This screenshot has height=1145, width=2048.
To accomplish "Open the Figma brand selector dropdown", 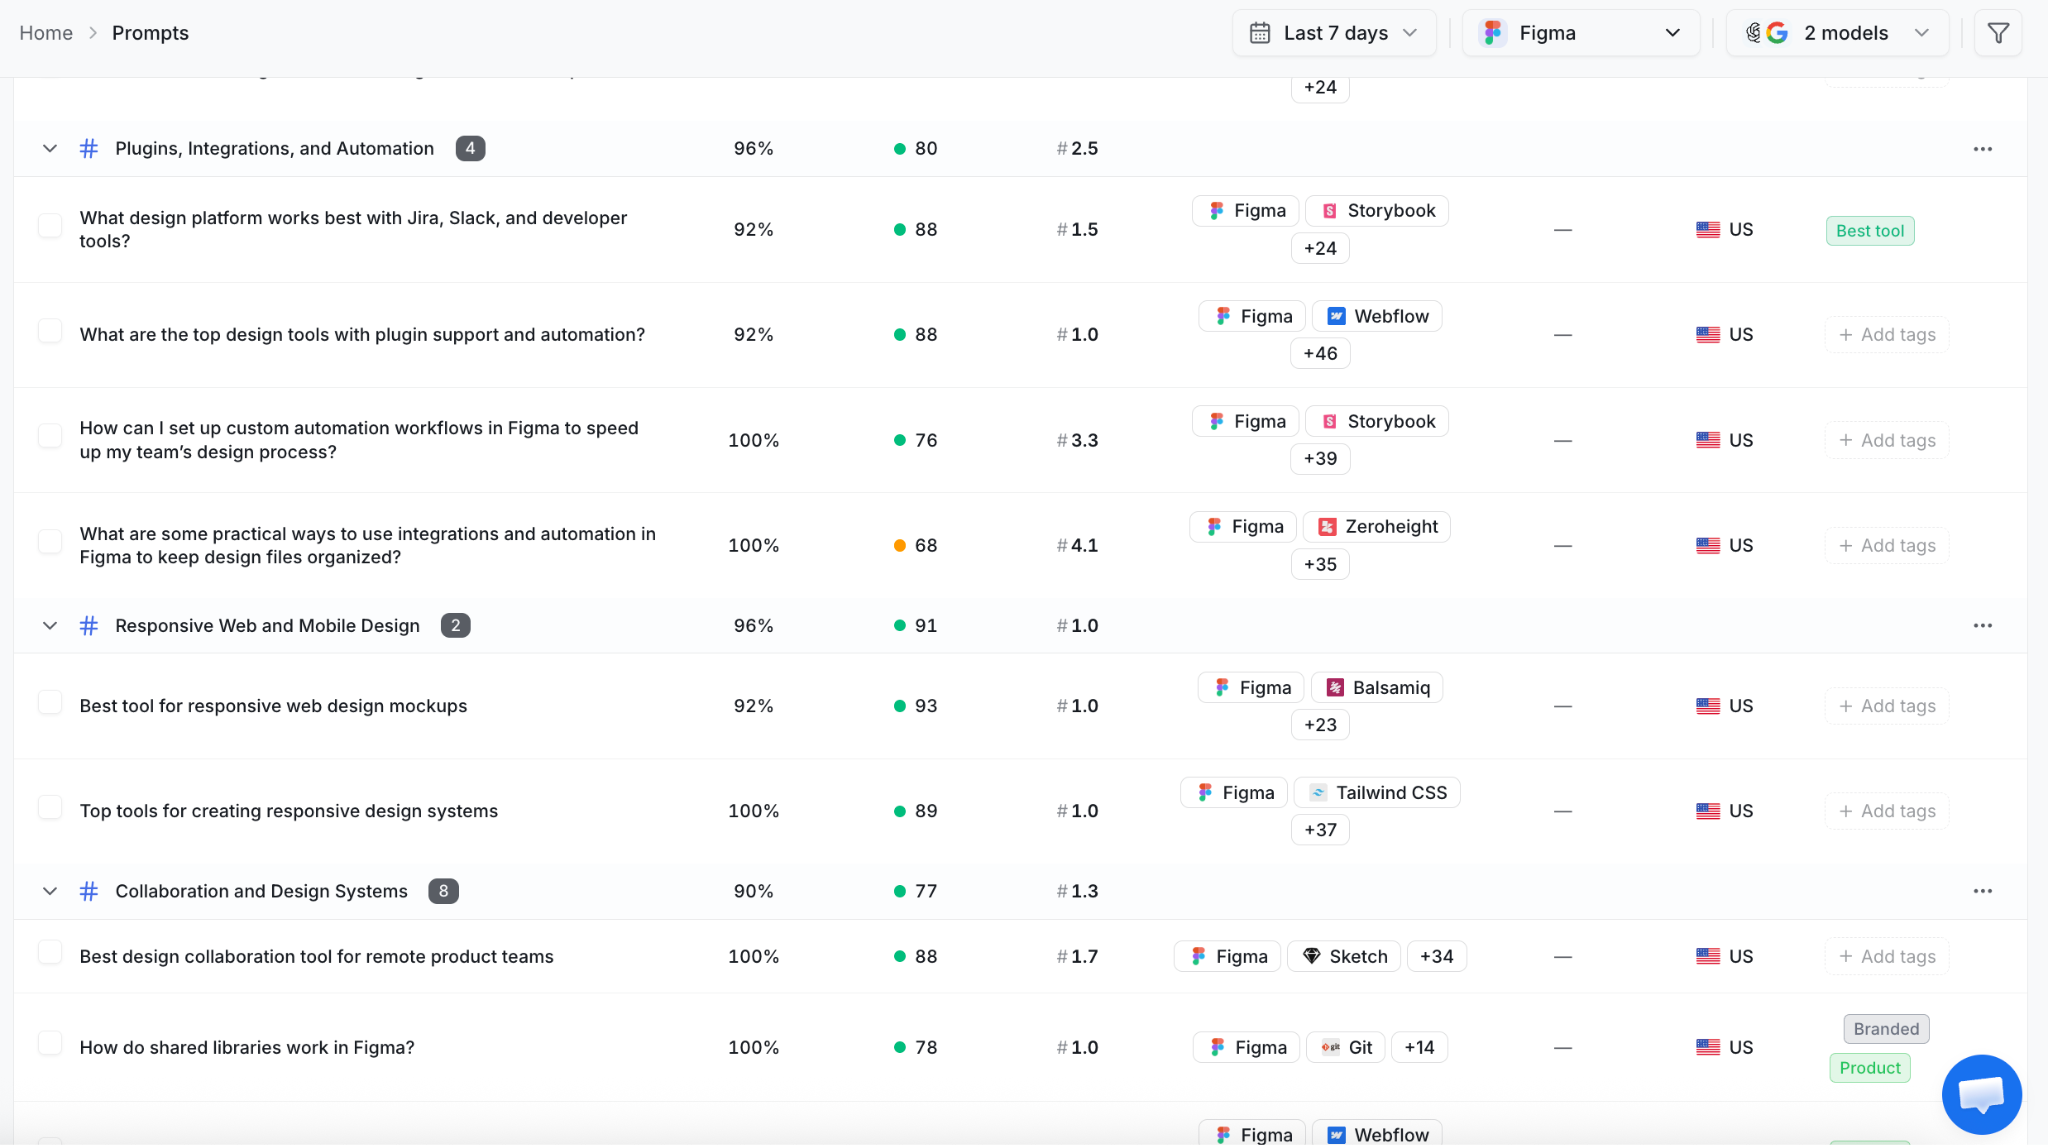I will 1580,33.
